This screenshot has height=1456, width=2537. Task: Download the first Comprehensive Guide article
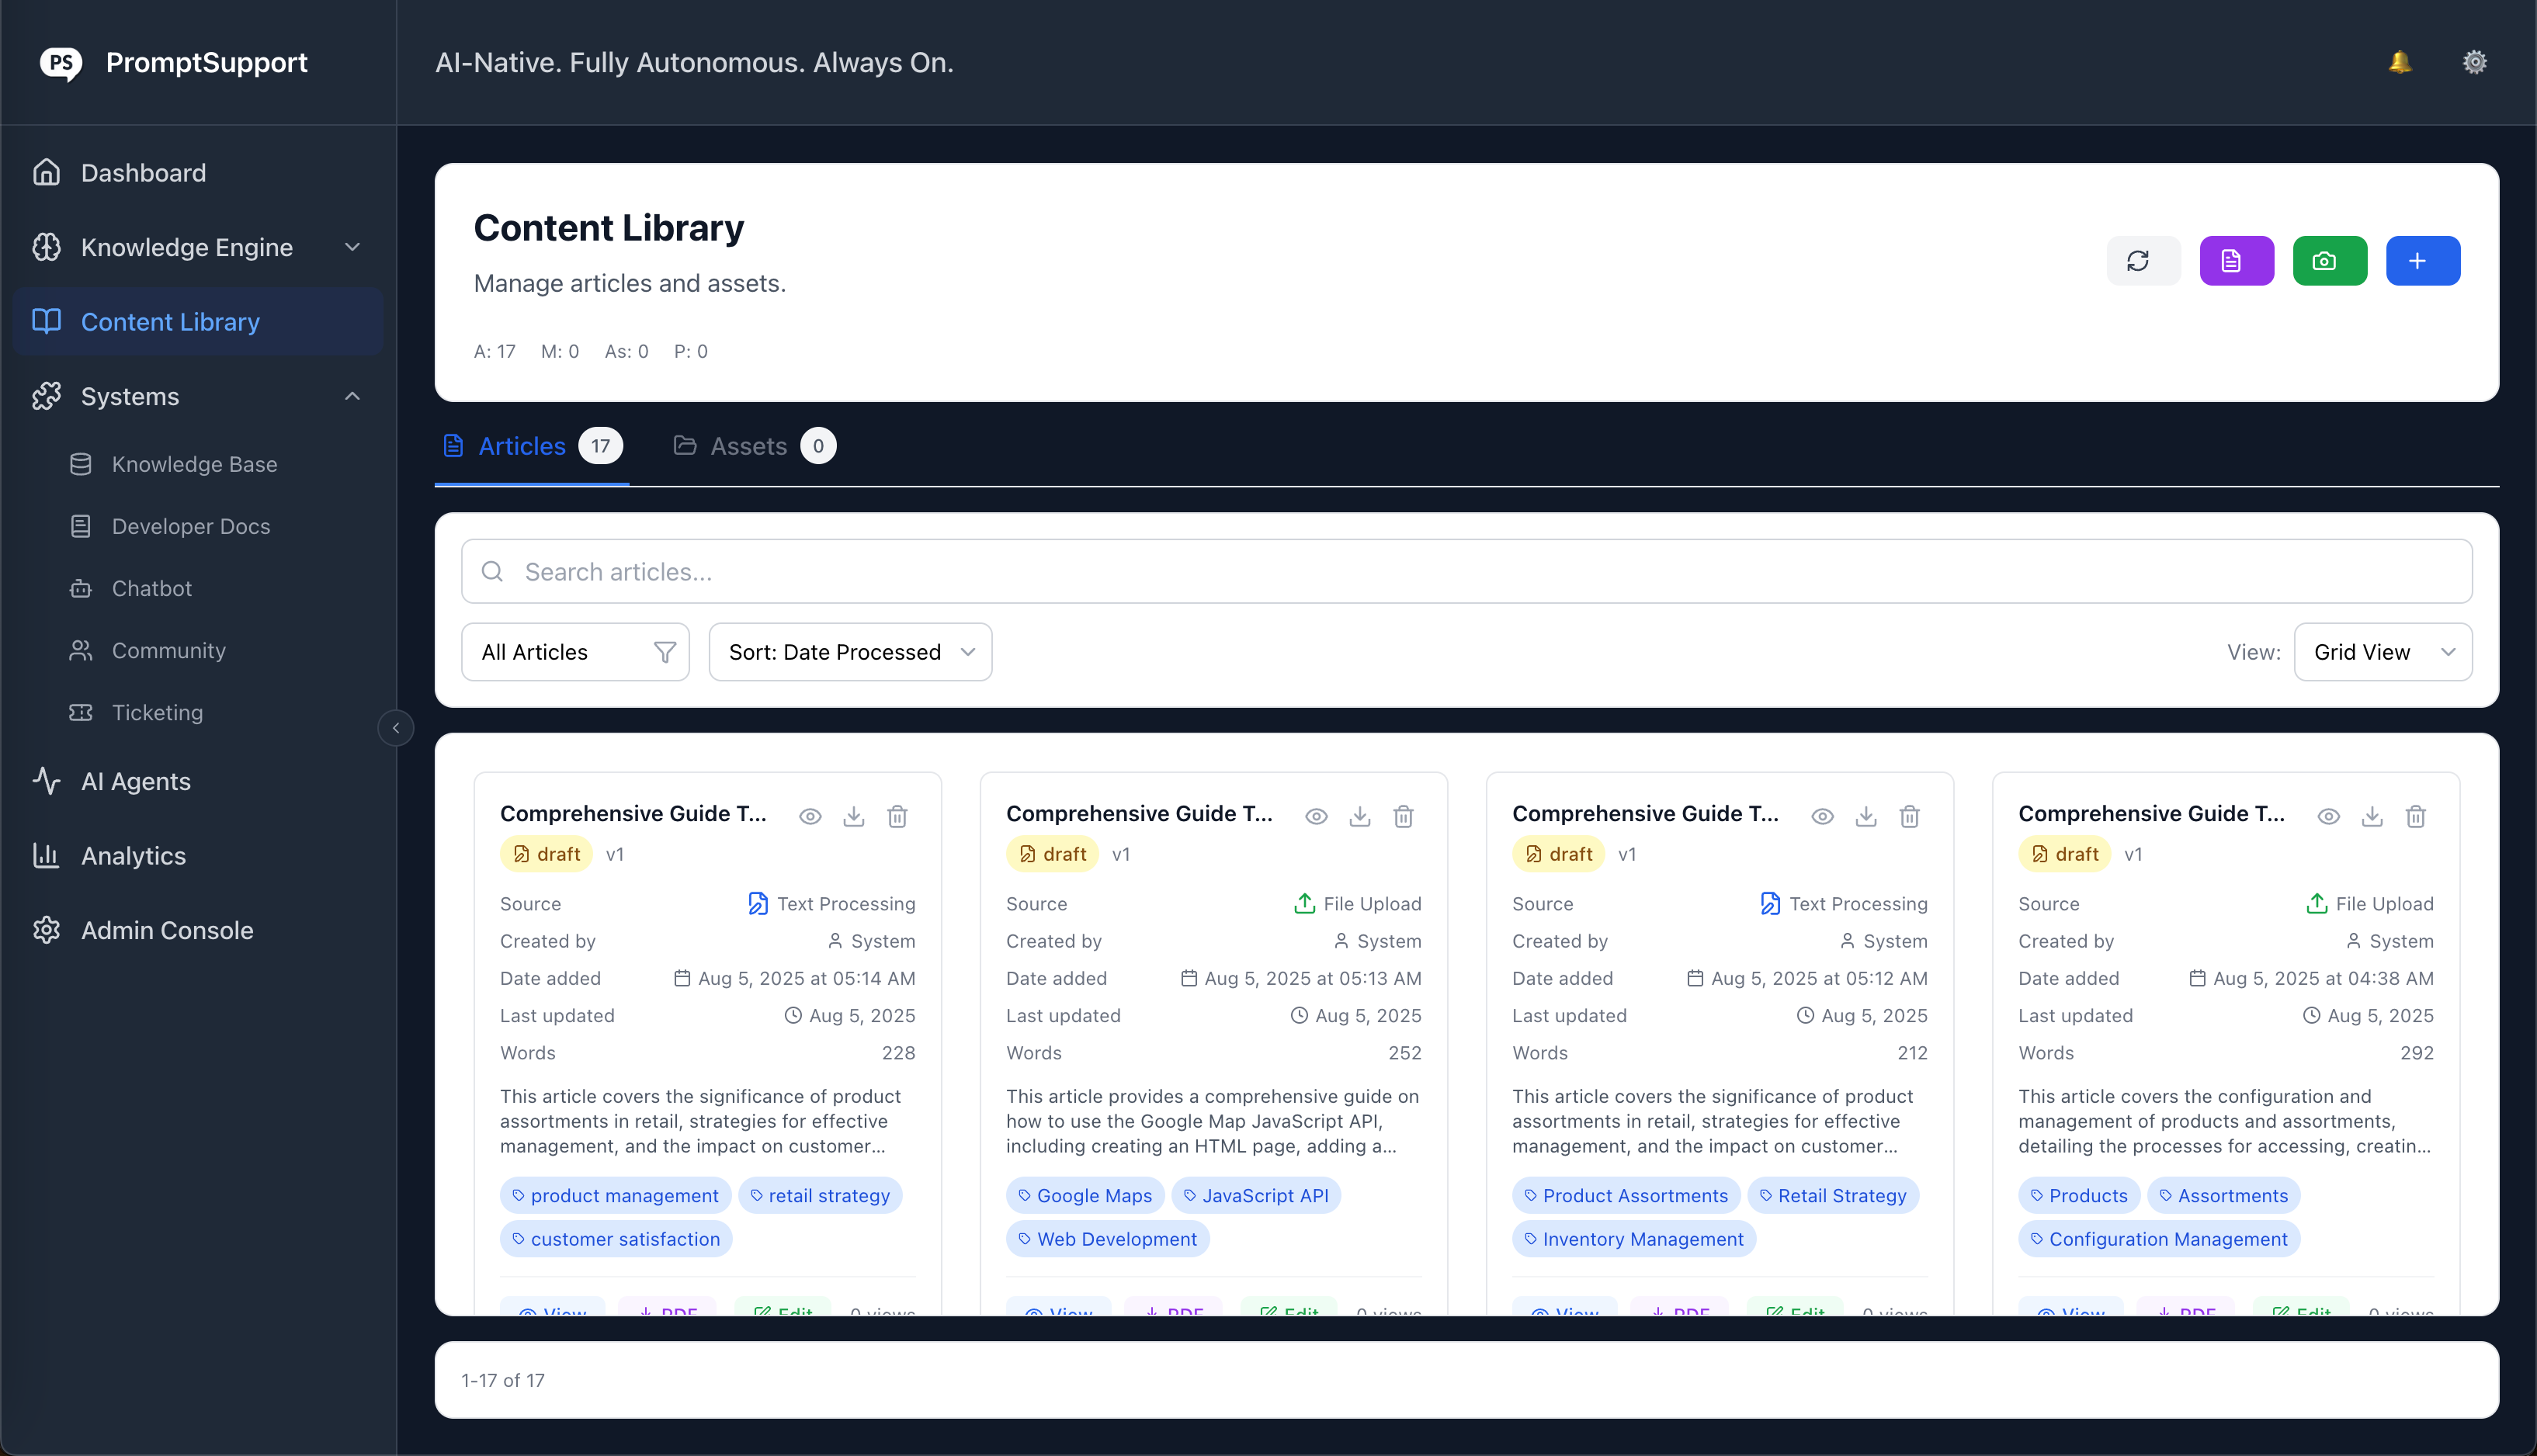(x=853, y=816)
